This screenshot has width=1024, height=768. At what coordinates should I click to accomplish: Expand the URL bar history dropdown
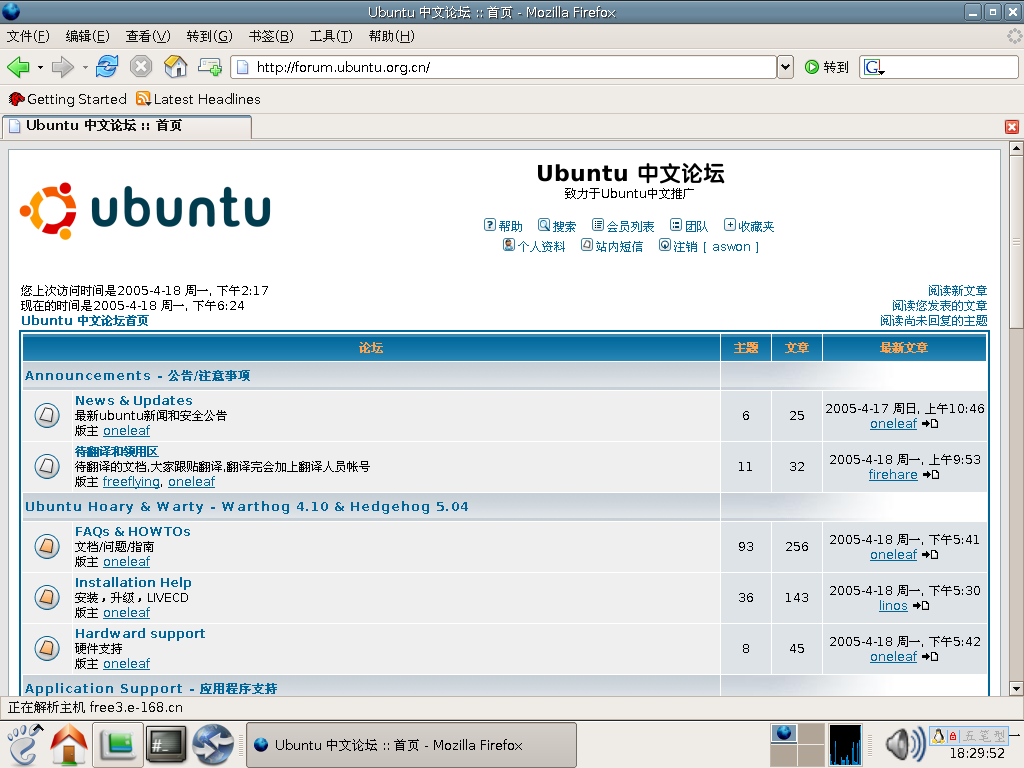786,67
